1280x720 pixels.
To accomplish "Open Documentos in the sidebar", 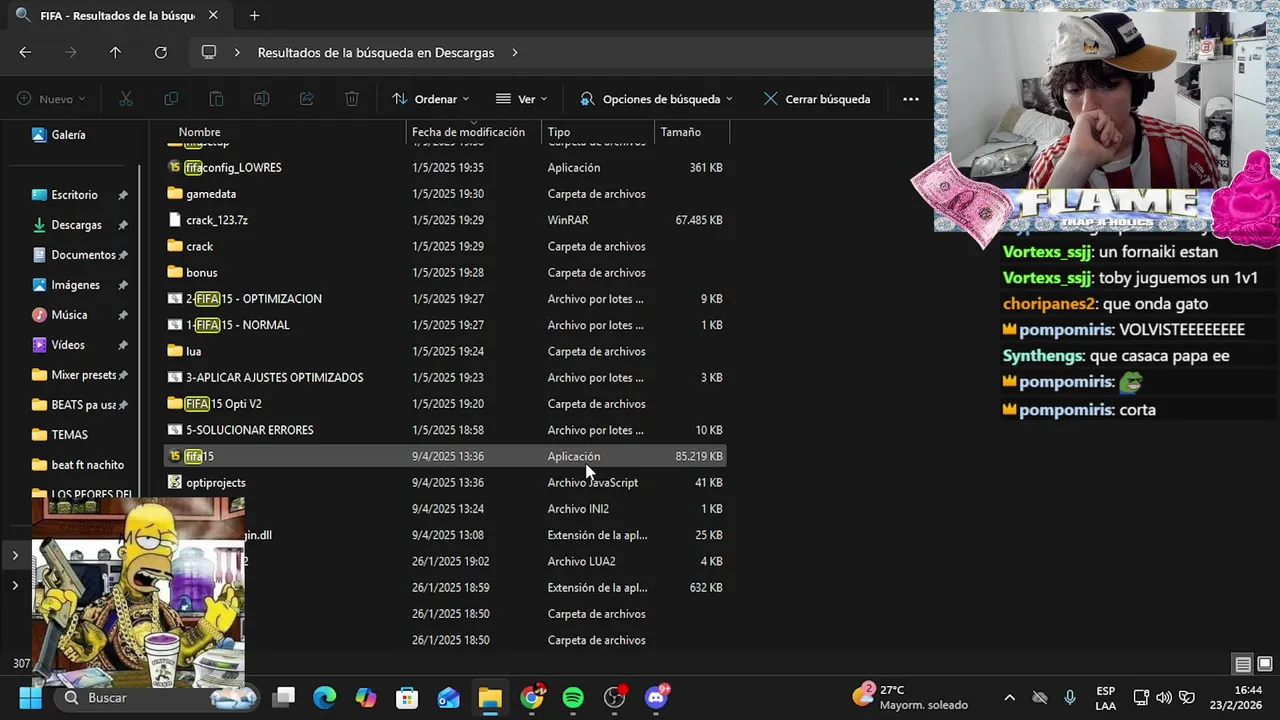I will (83, 255).
